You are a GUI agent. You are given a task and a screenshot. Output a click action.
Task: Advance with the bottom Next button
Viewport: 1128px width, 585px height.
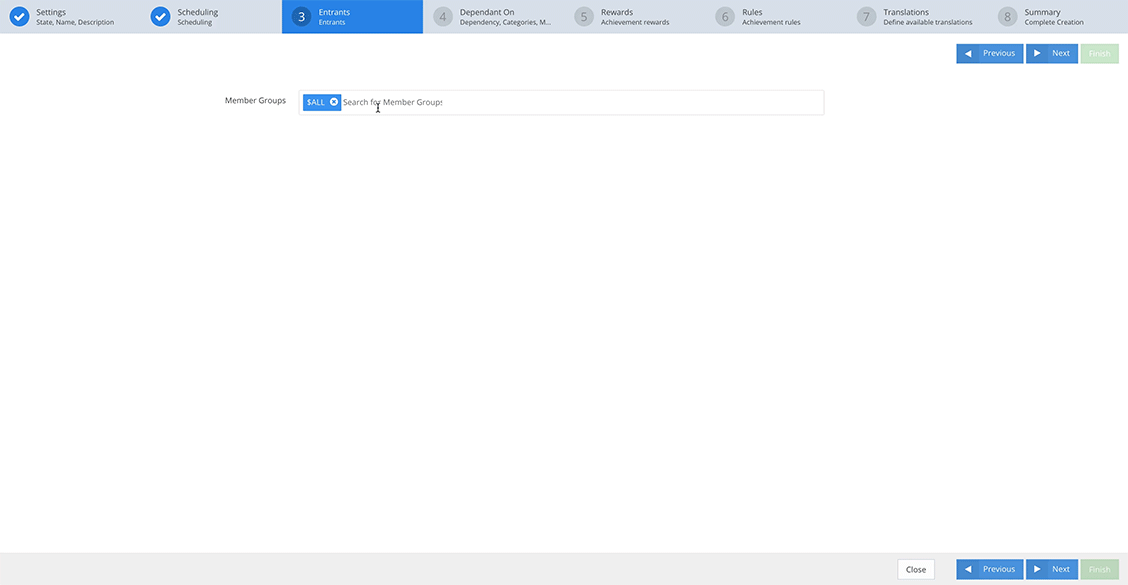point(1052,569)
